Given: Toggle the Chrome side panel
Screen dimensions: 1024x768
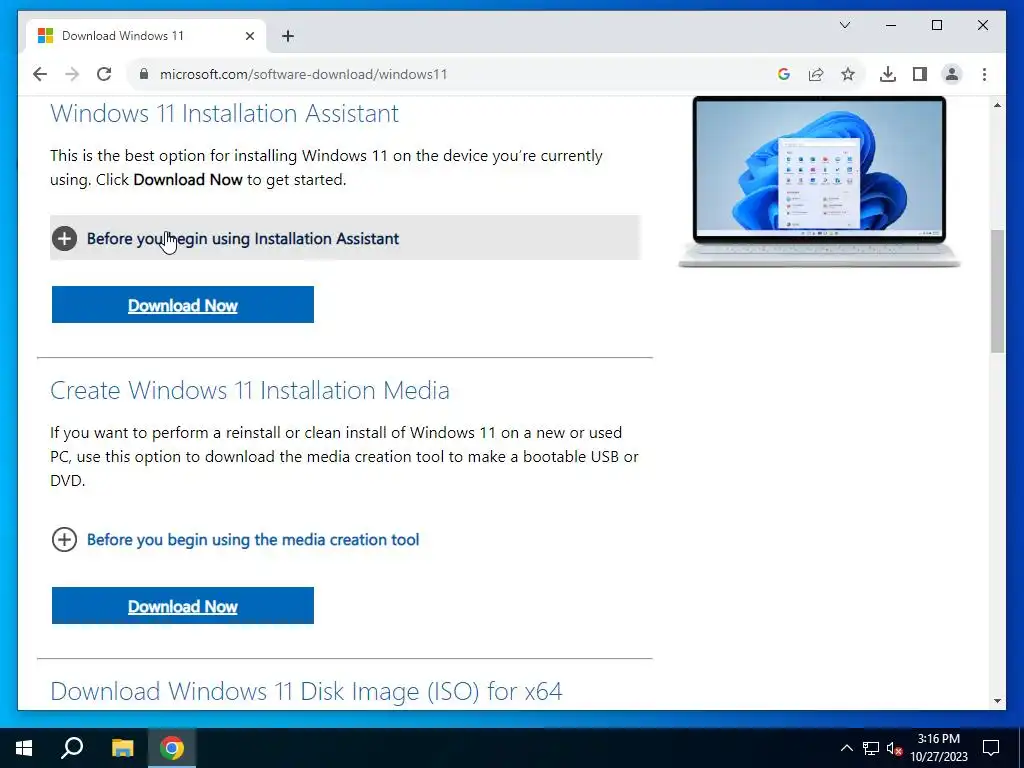Looking at the screenshot, I should coord(920,74).
